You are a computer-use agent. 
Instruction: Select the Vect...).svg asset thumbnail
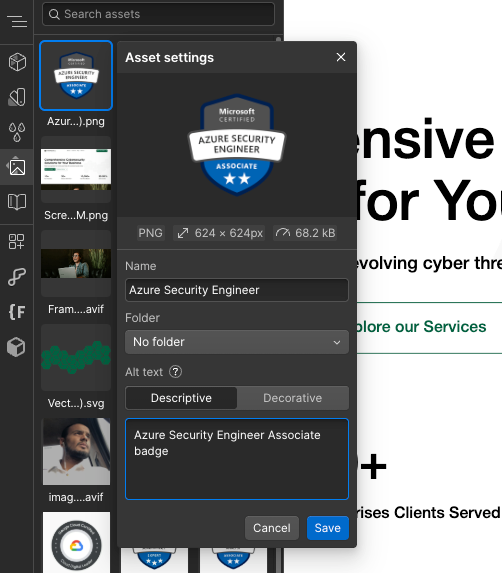76,357
